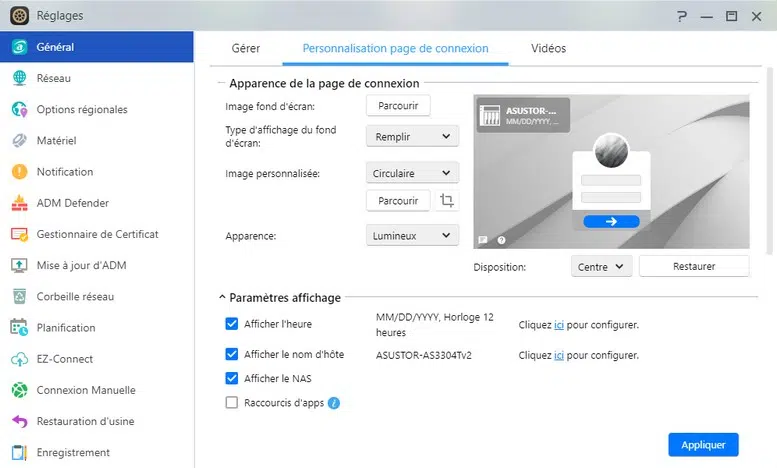The image size is (777, 468).
Task: Click the question mark icon in login preview
Action: (501, 240)
